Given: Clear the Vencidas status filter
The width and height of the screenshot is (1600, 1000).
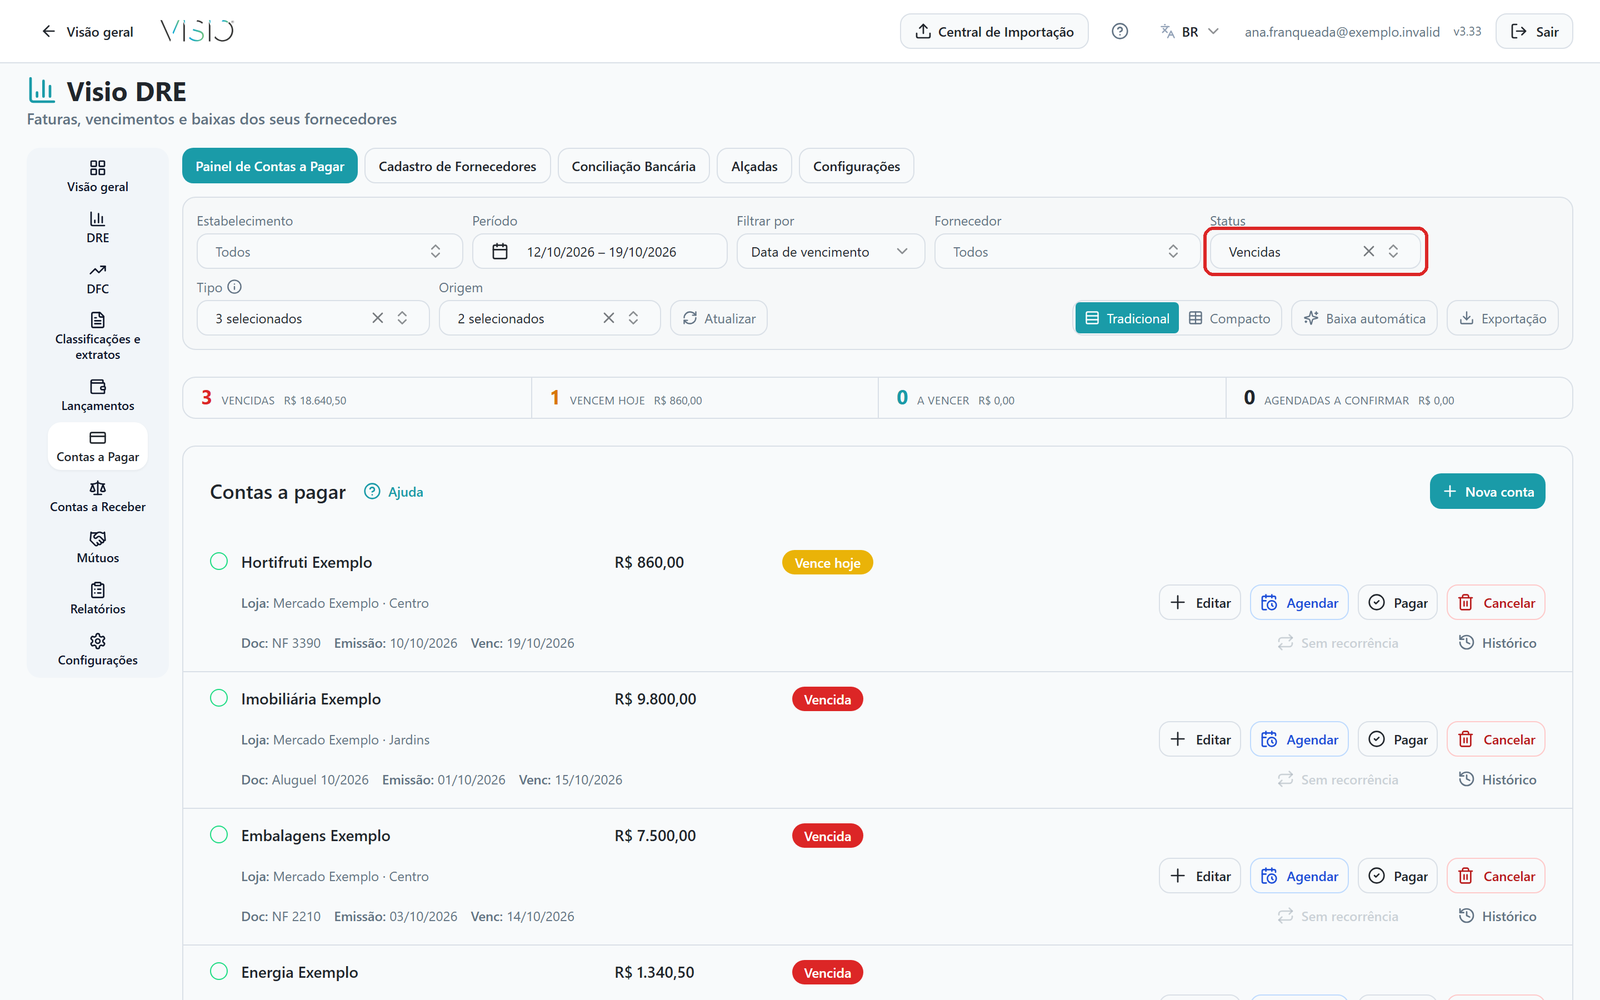Looking at the screenshot, I should click(1368, 251).
